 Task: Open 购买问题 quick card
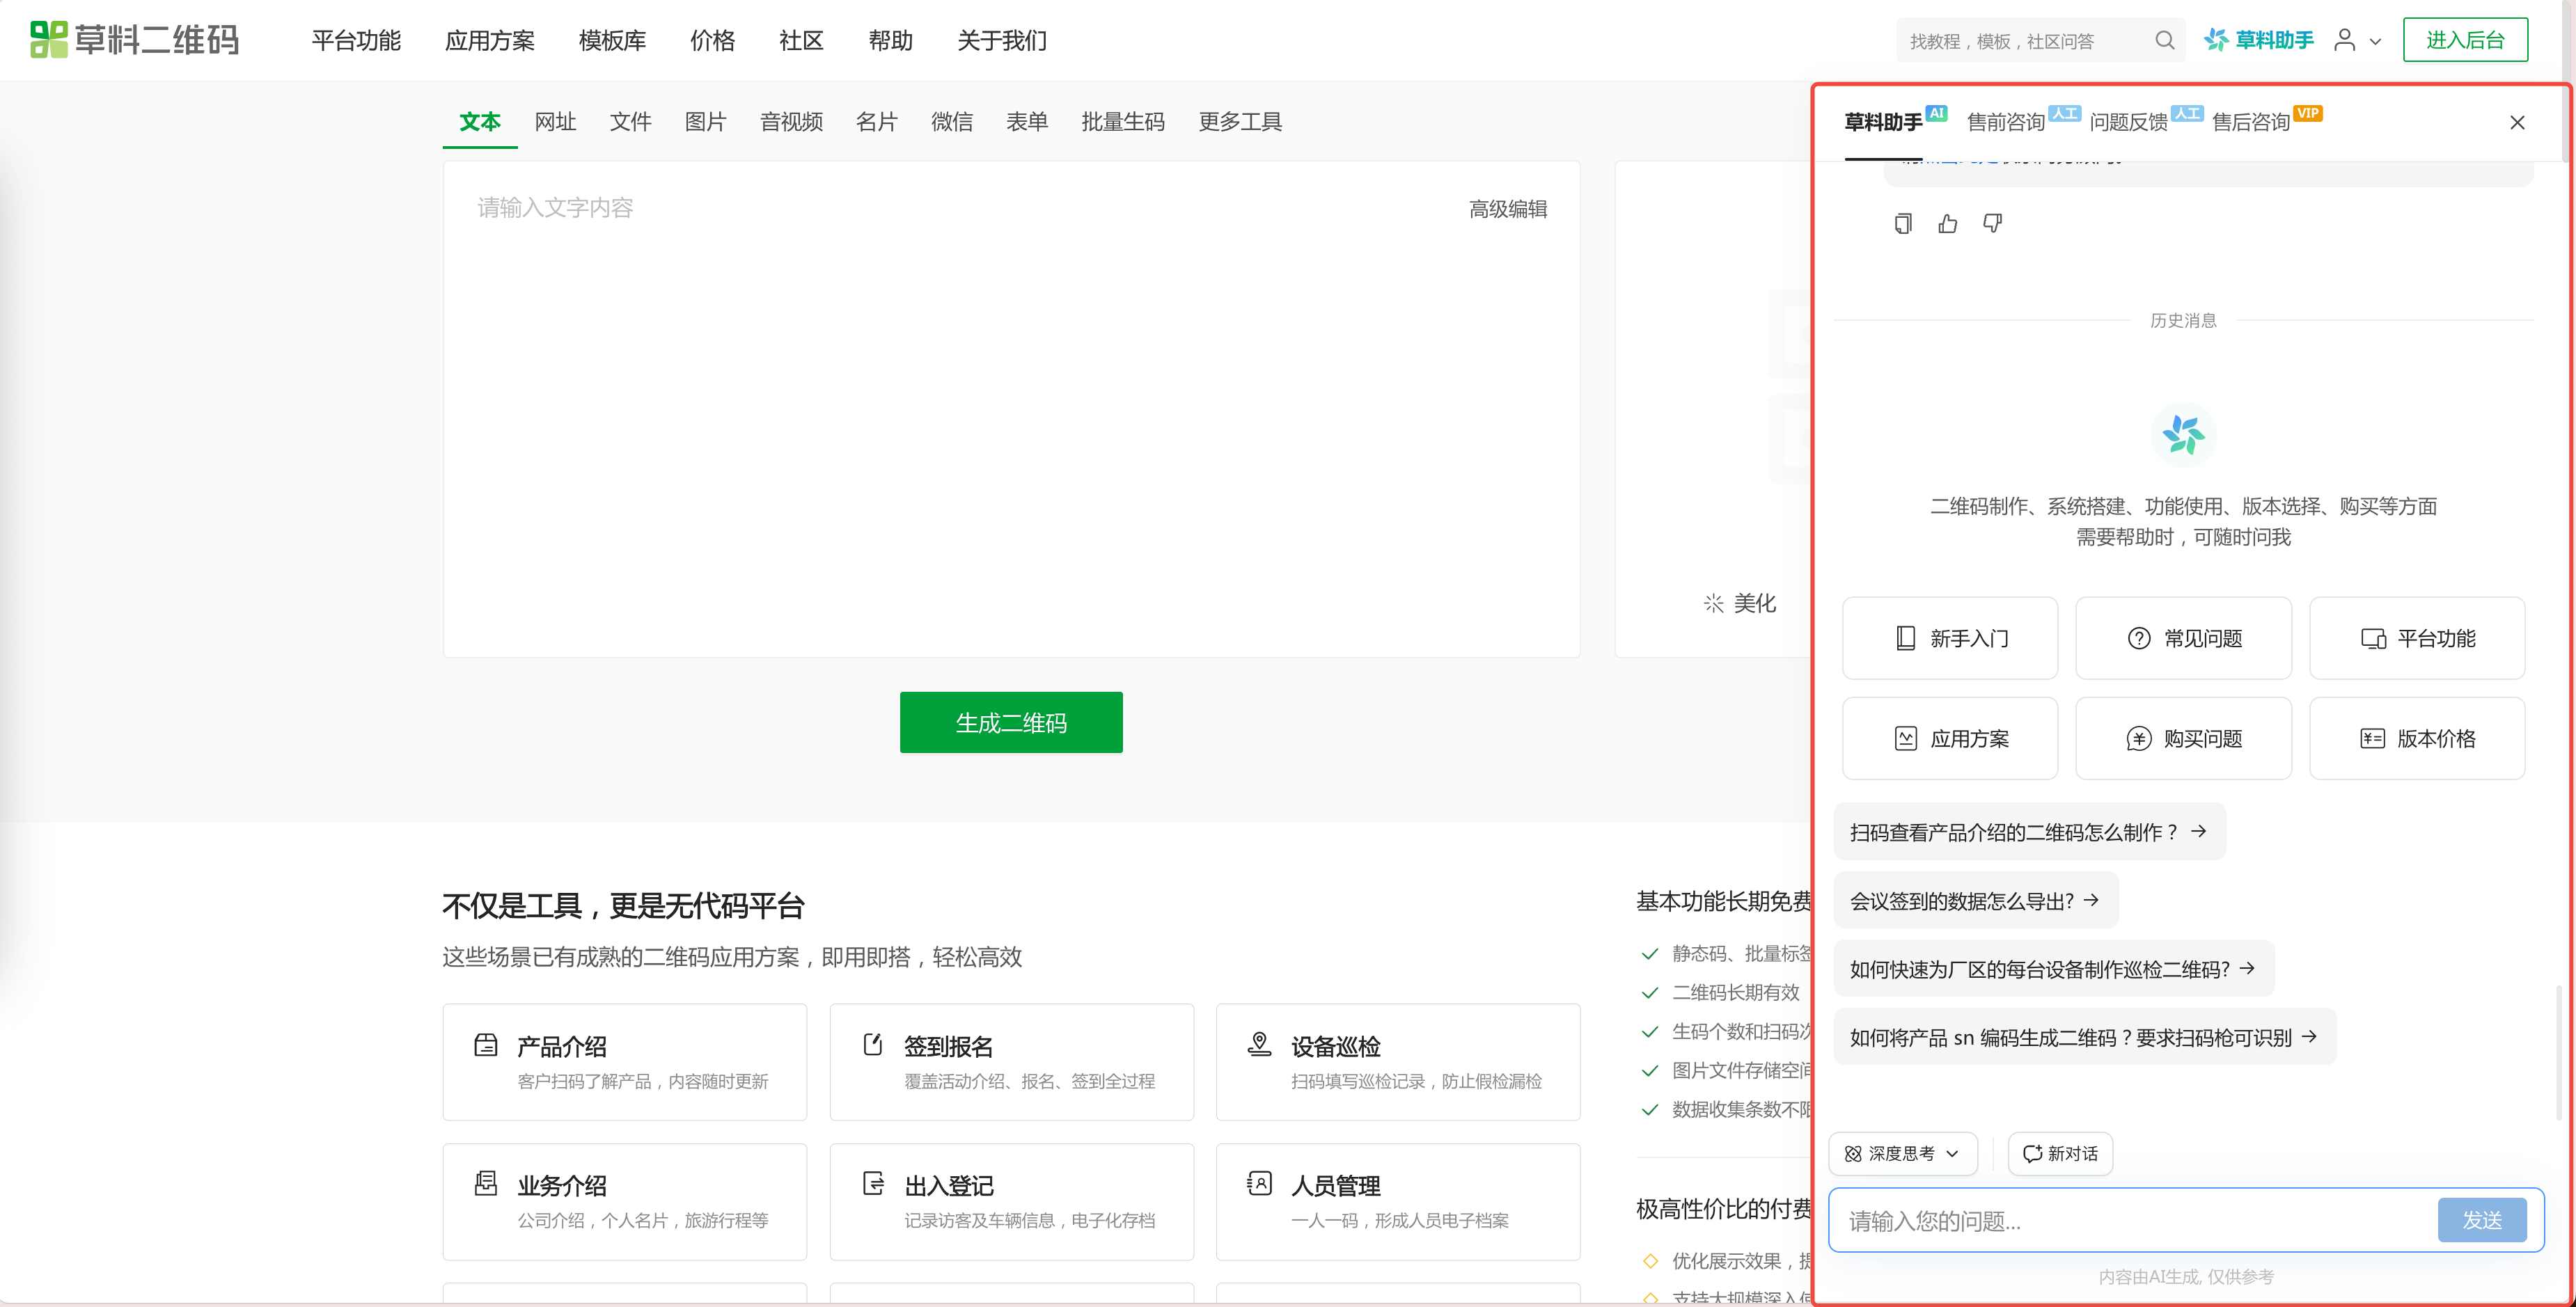coord(2183,738)
